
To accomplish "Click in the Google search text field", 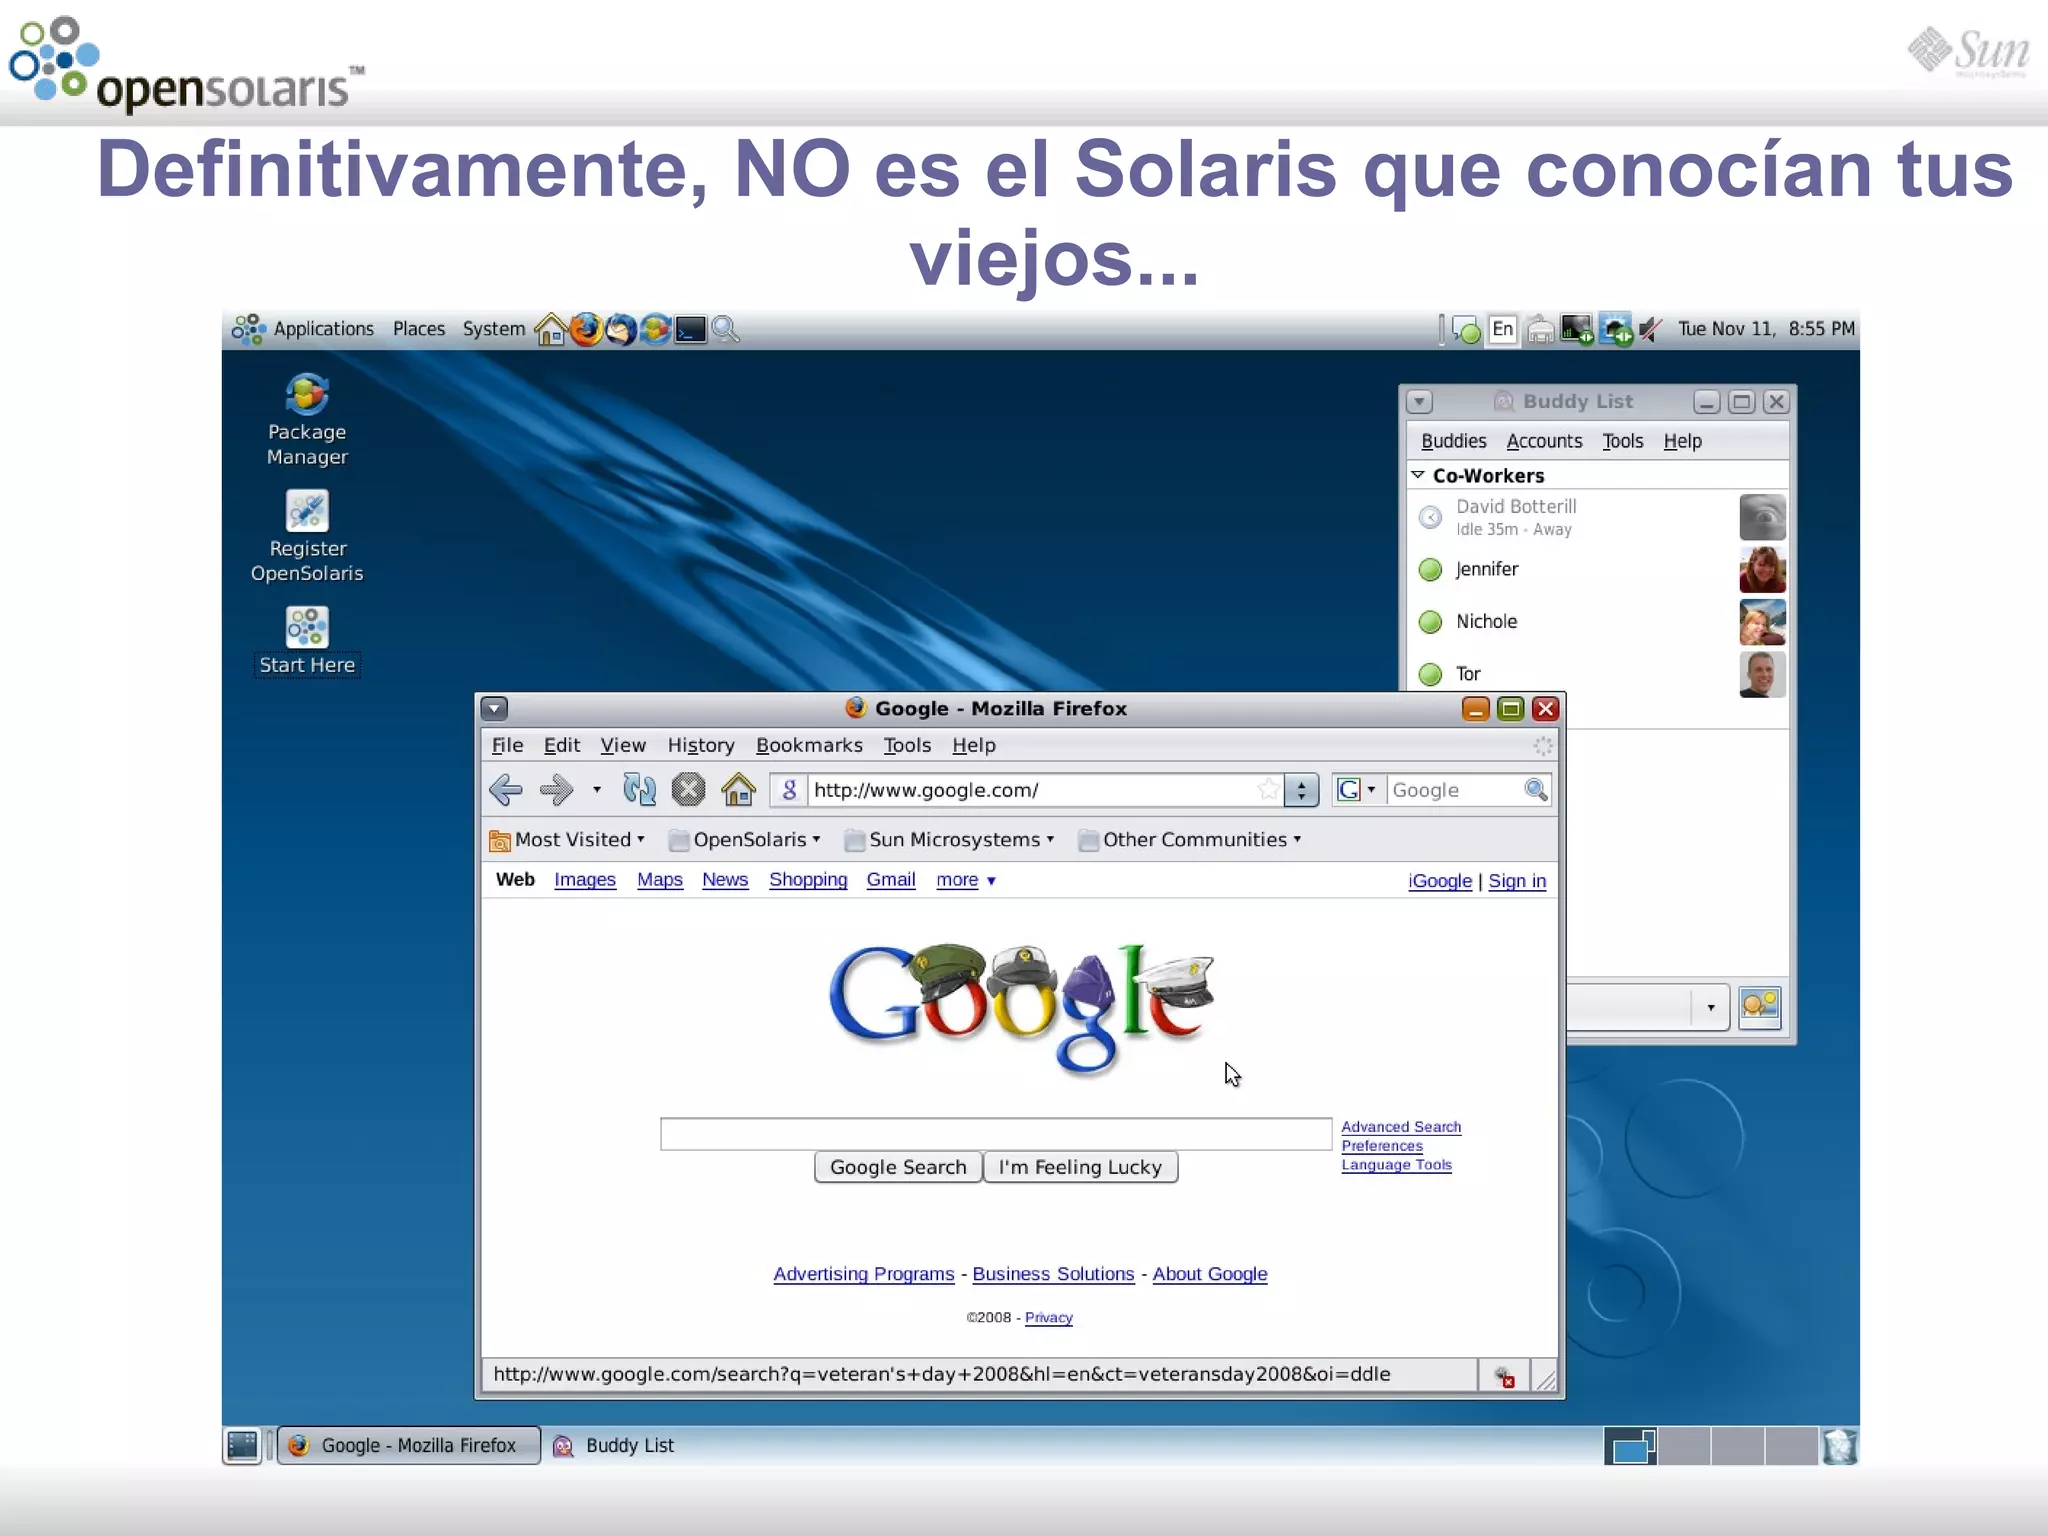I will (996, 1134).
